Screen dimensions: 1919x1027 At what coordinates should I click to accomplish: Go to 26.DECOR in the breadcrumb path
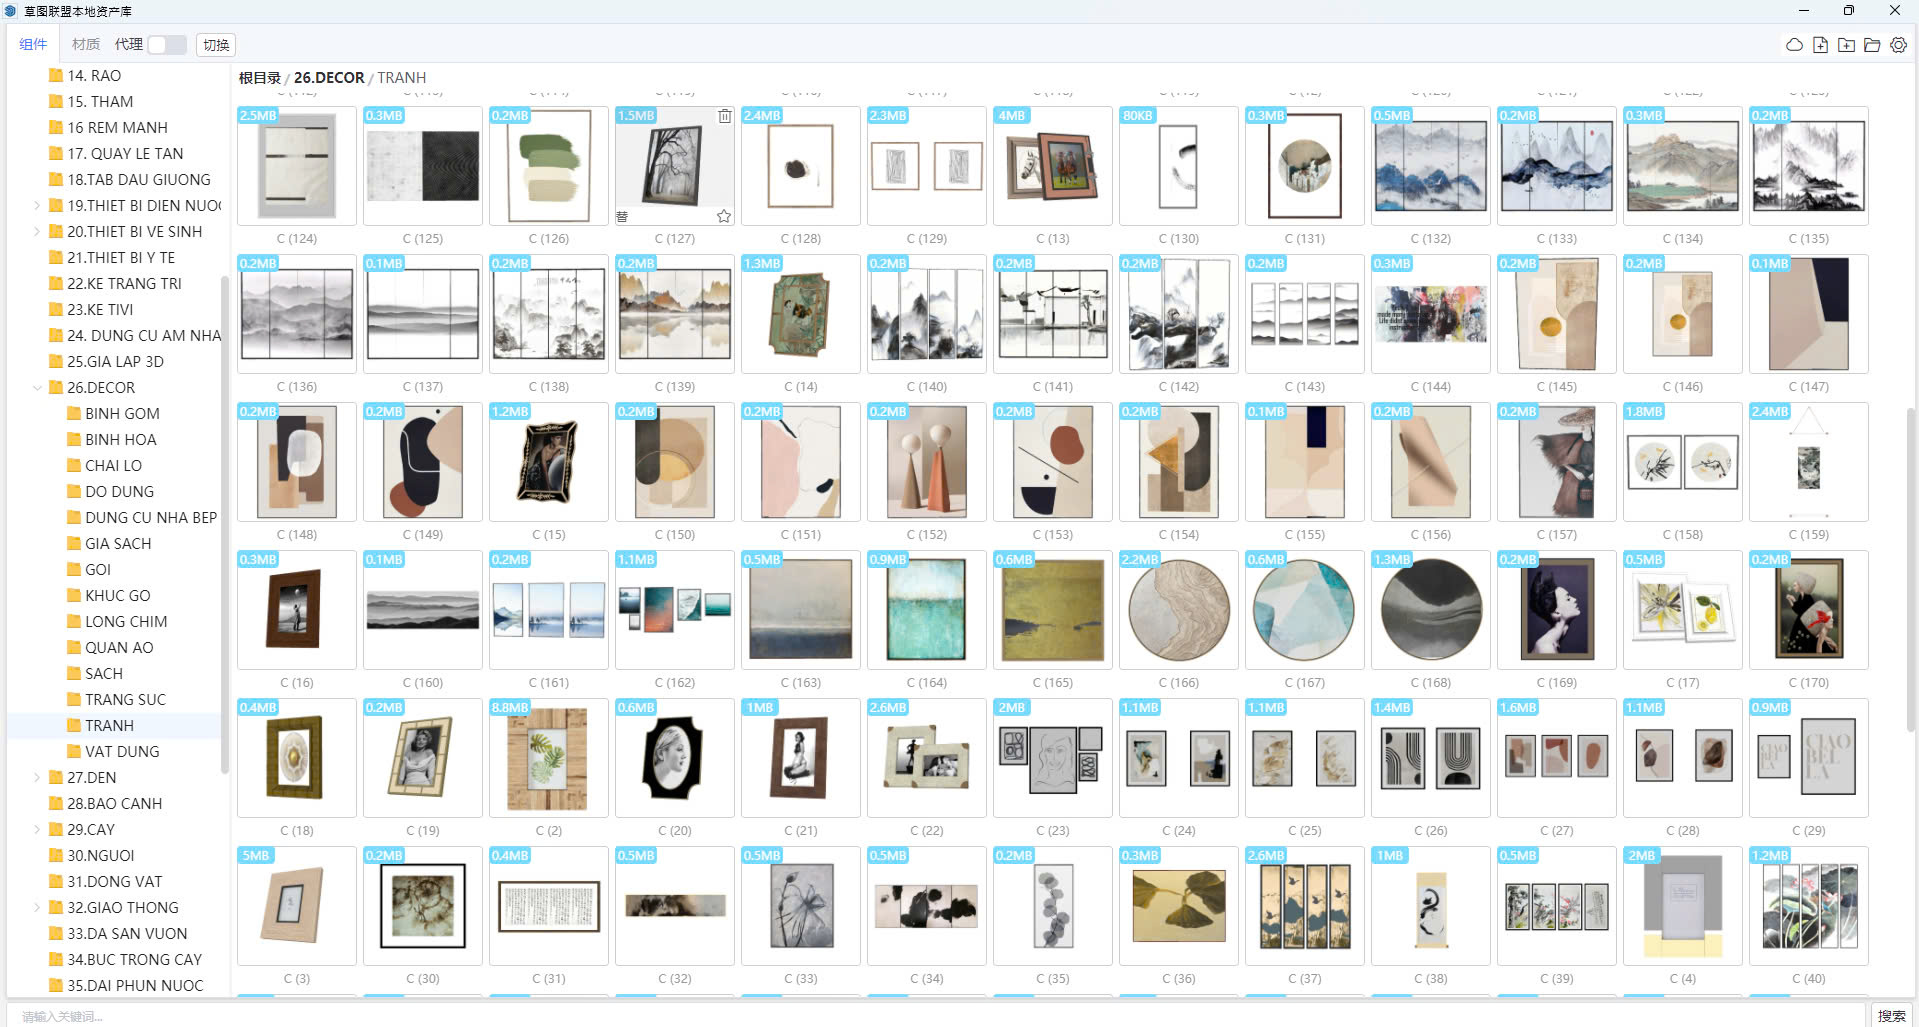coord(329,78)
